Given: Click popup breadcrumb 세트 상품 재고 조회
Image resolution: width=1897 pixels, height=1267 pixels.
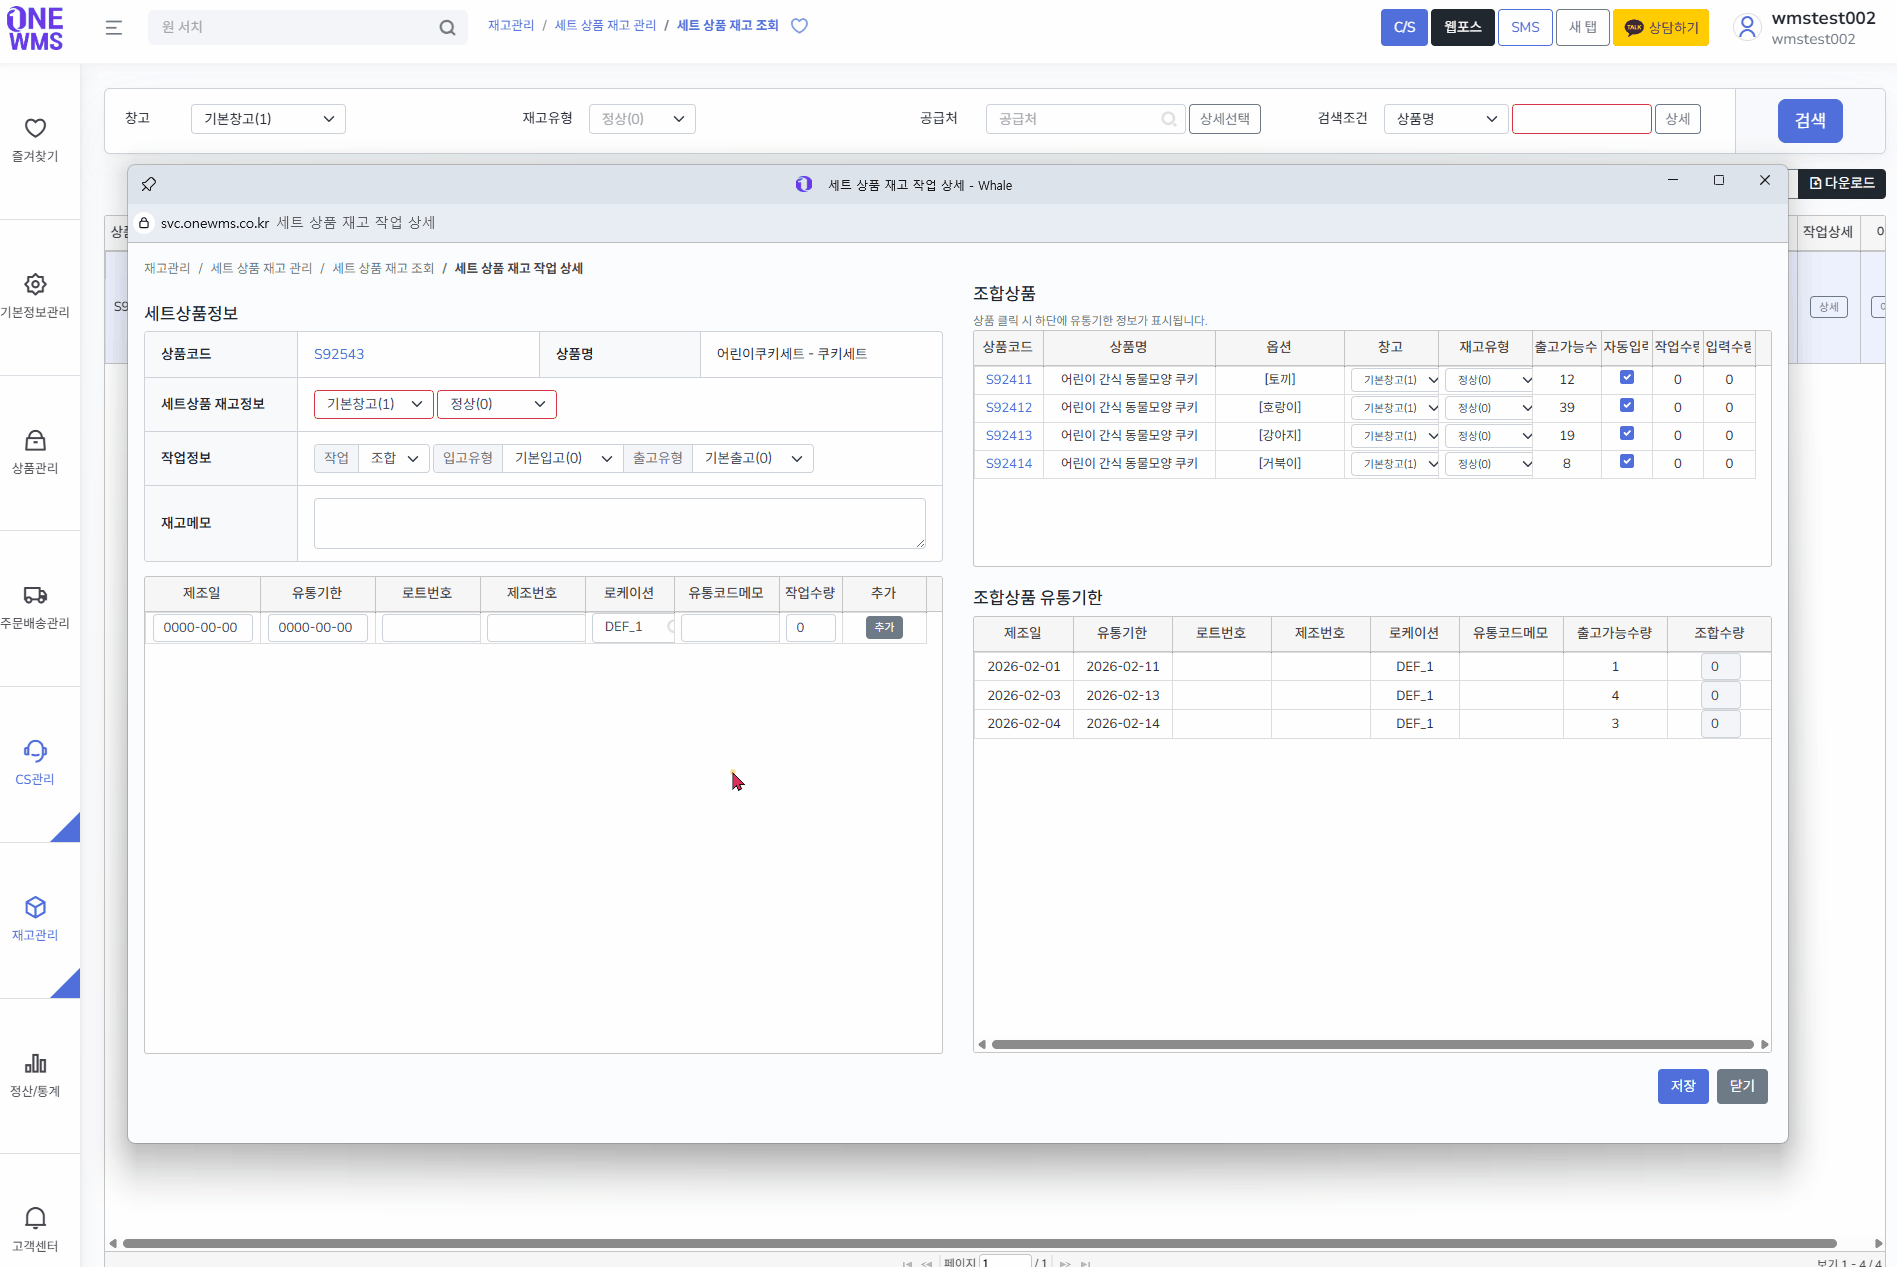Looking at the screenshot, I should pos(383,268).
